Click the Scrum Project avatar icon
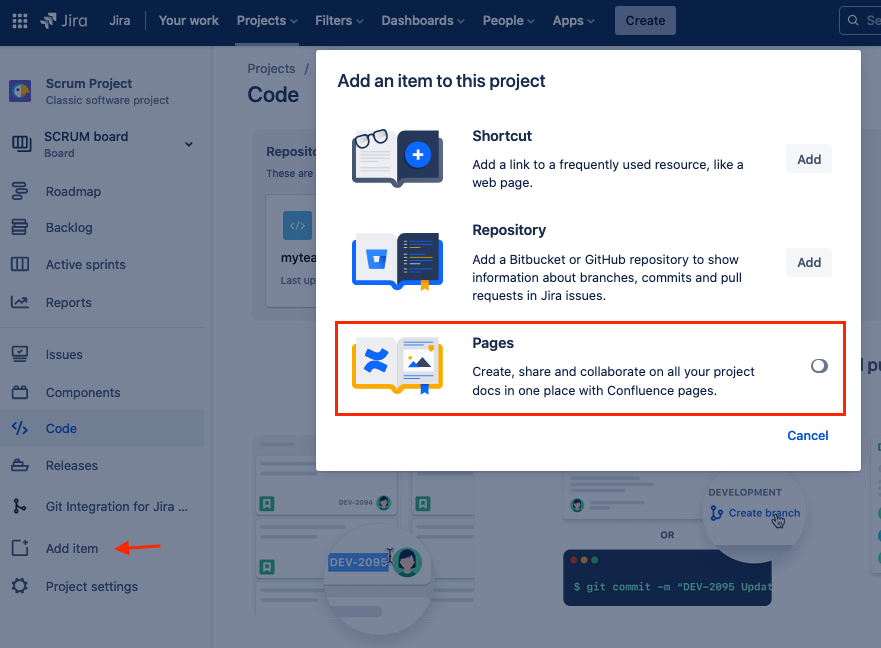The height and width of the screenshot is (648, 881). pyautogui.click(x=20, y=91)
